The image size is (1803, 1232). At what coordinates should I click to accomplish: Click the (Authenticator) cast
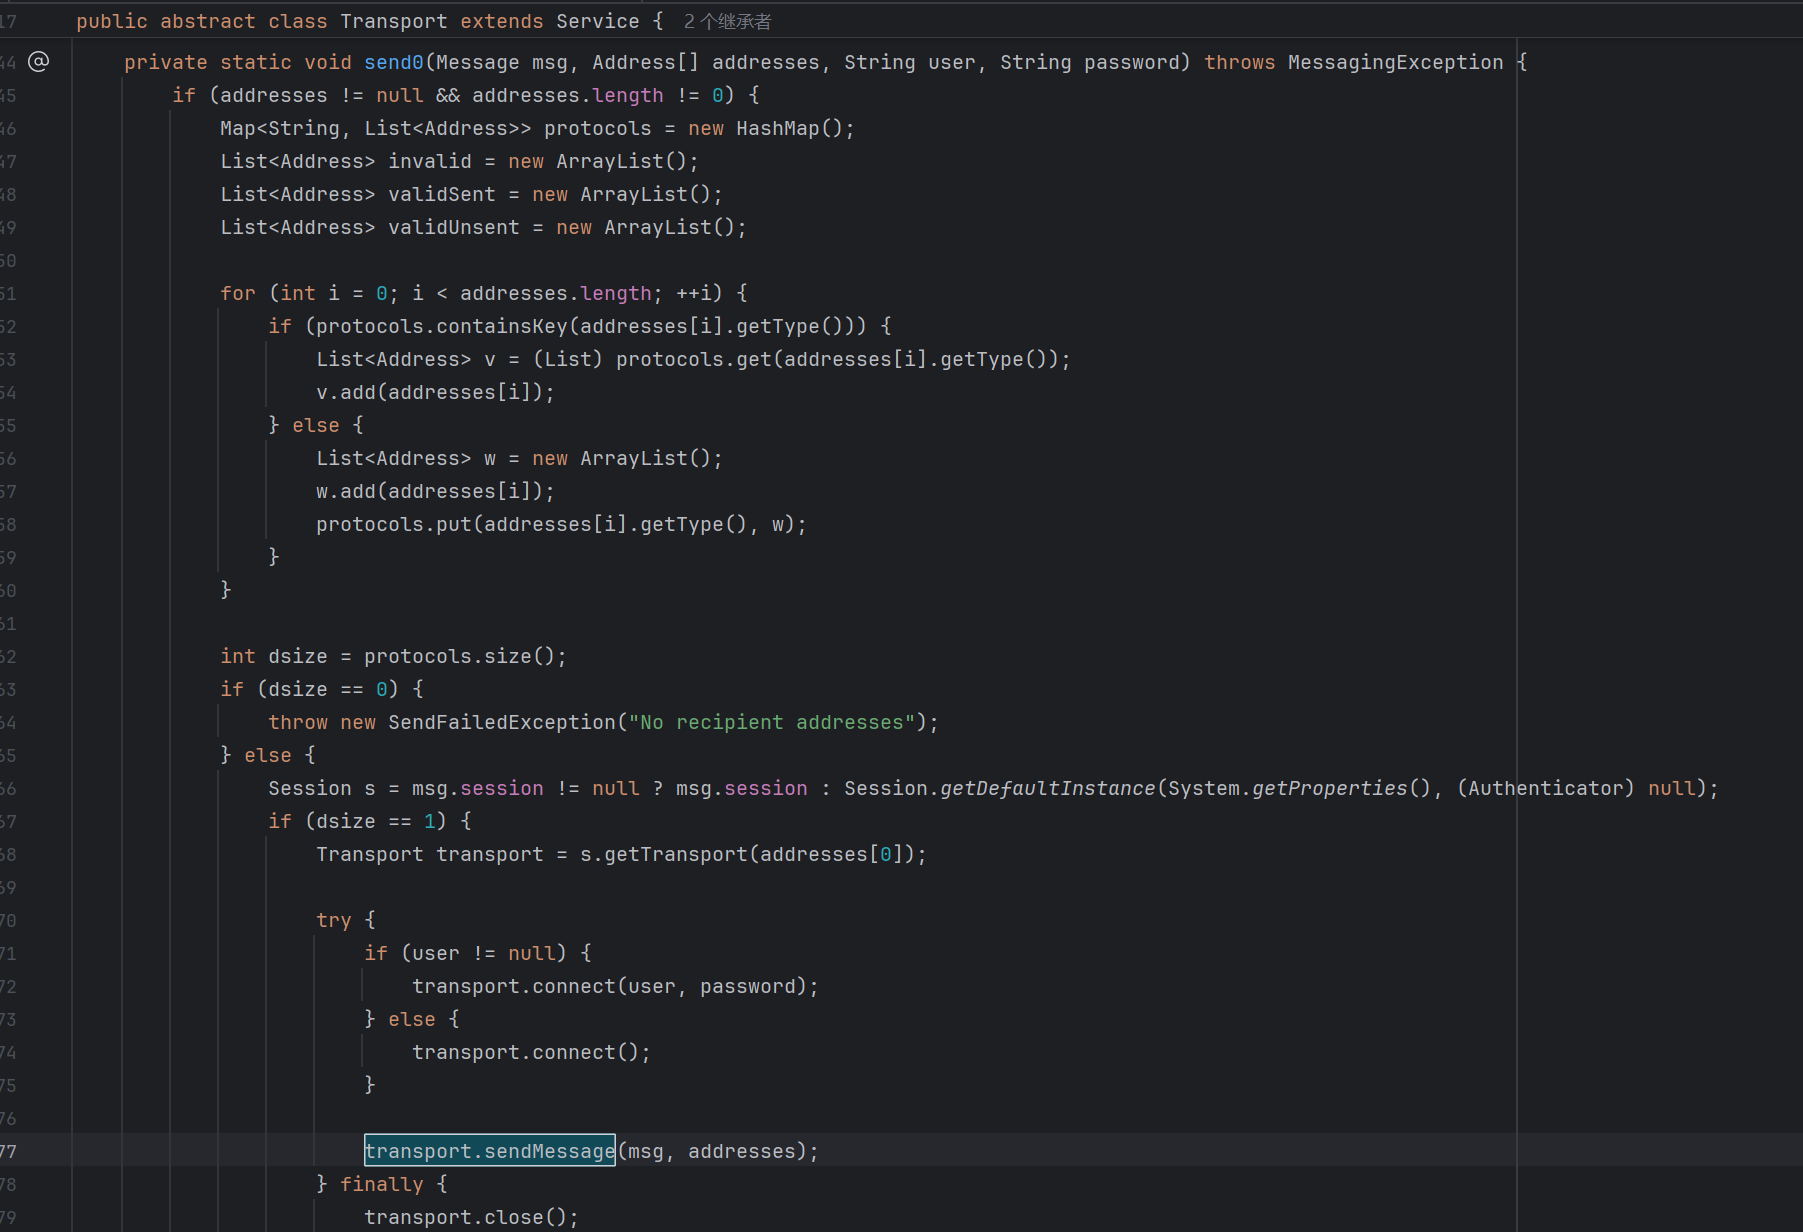1545,788
